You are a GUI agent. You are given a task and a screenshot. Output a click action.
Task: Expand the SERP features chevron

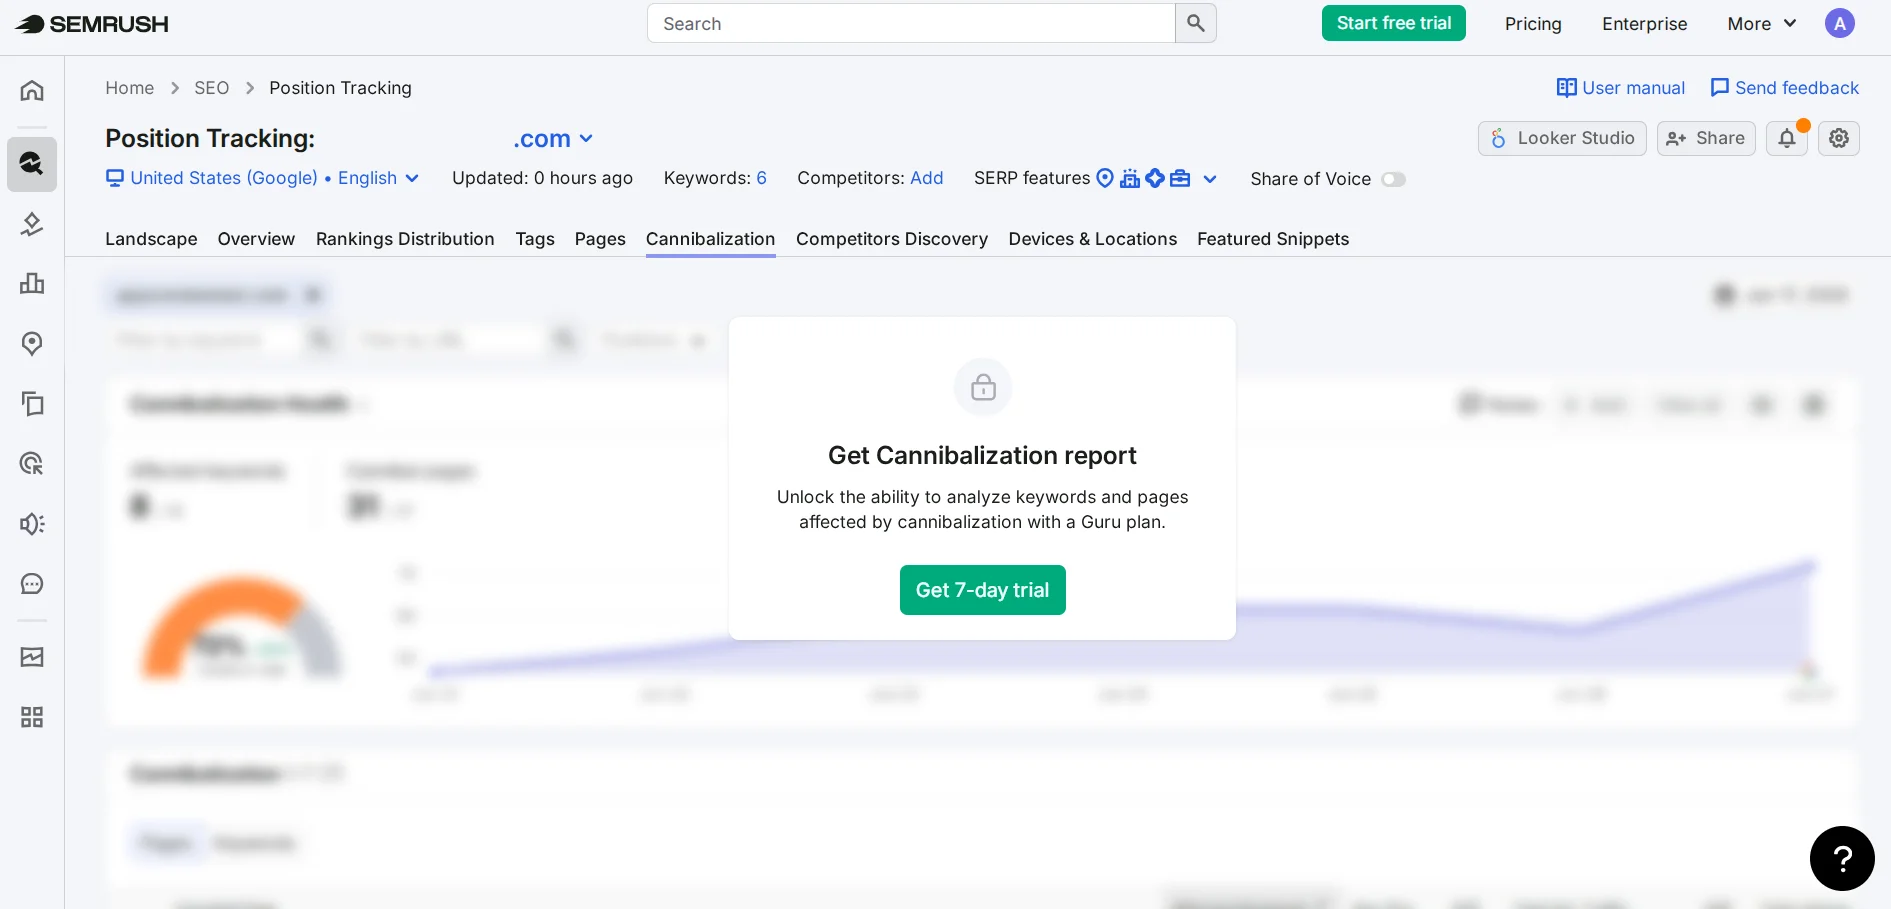point(1210,179)
